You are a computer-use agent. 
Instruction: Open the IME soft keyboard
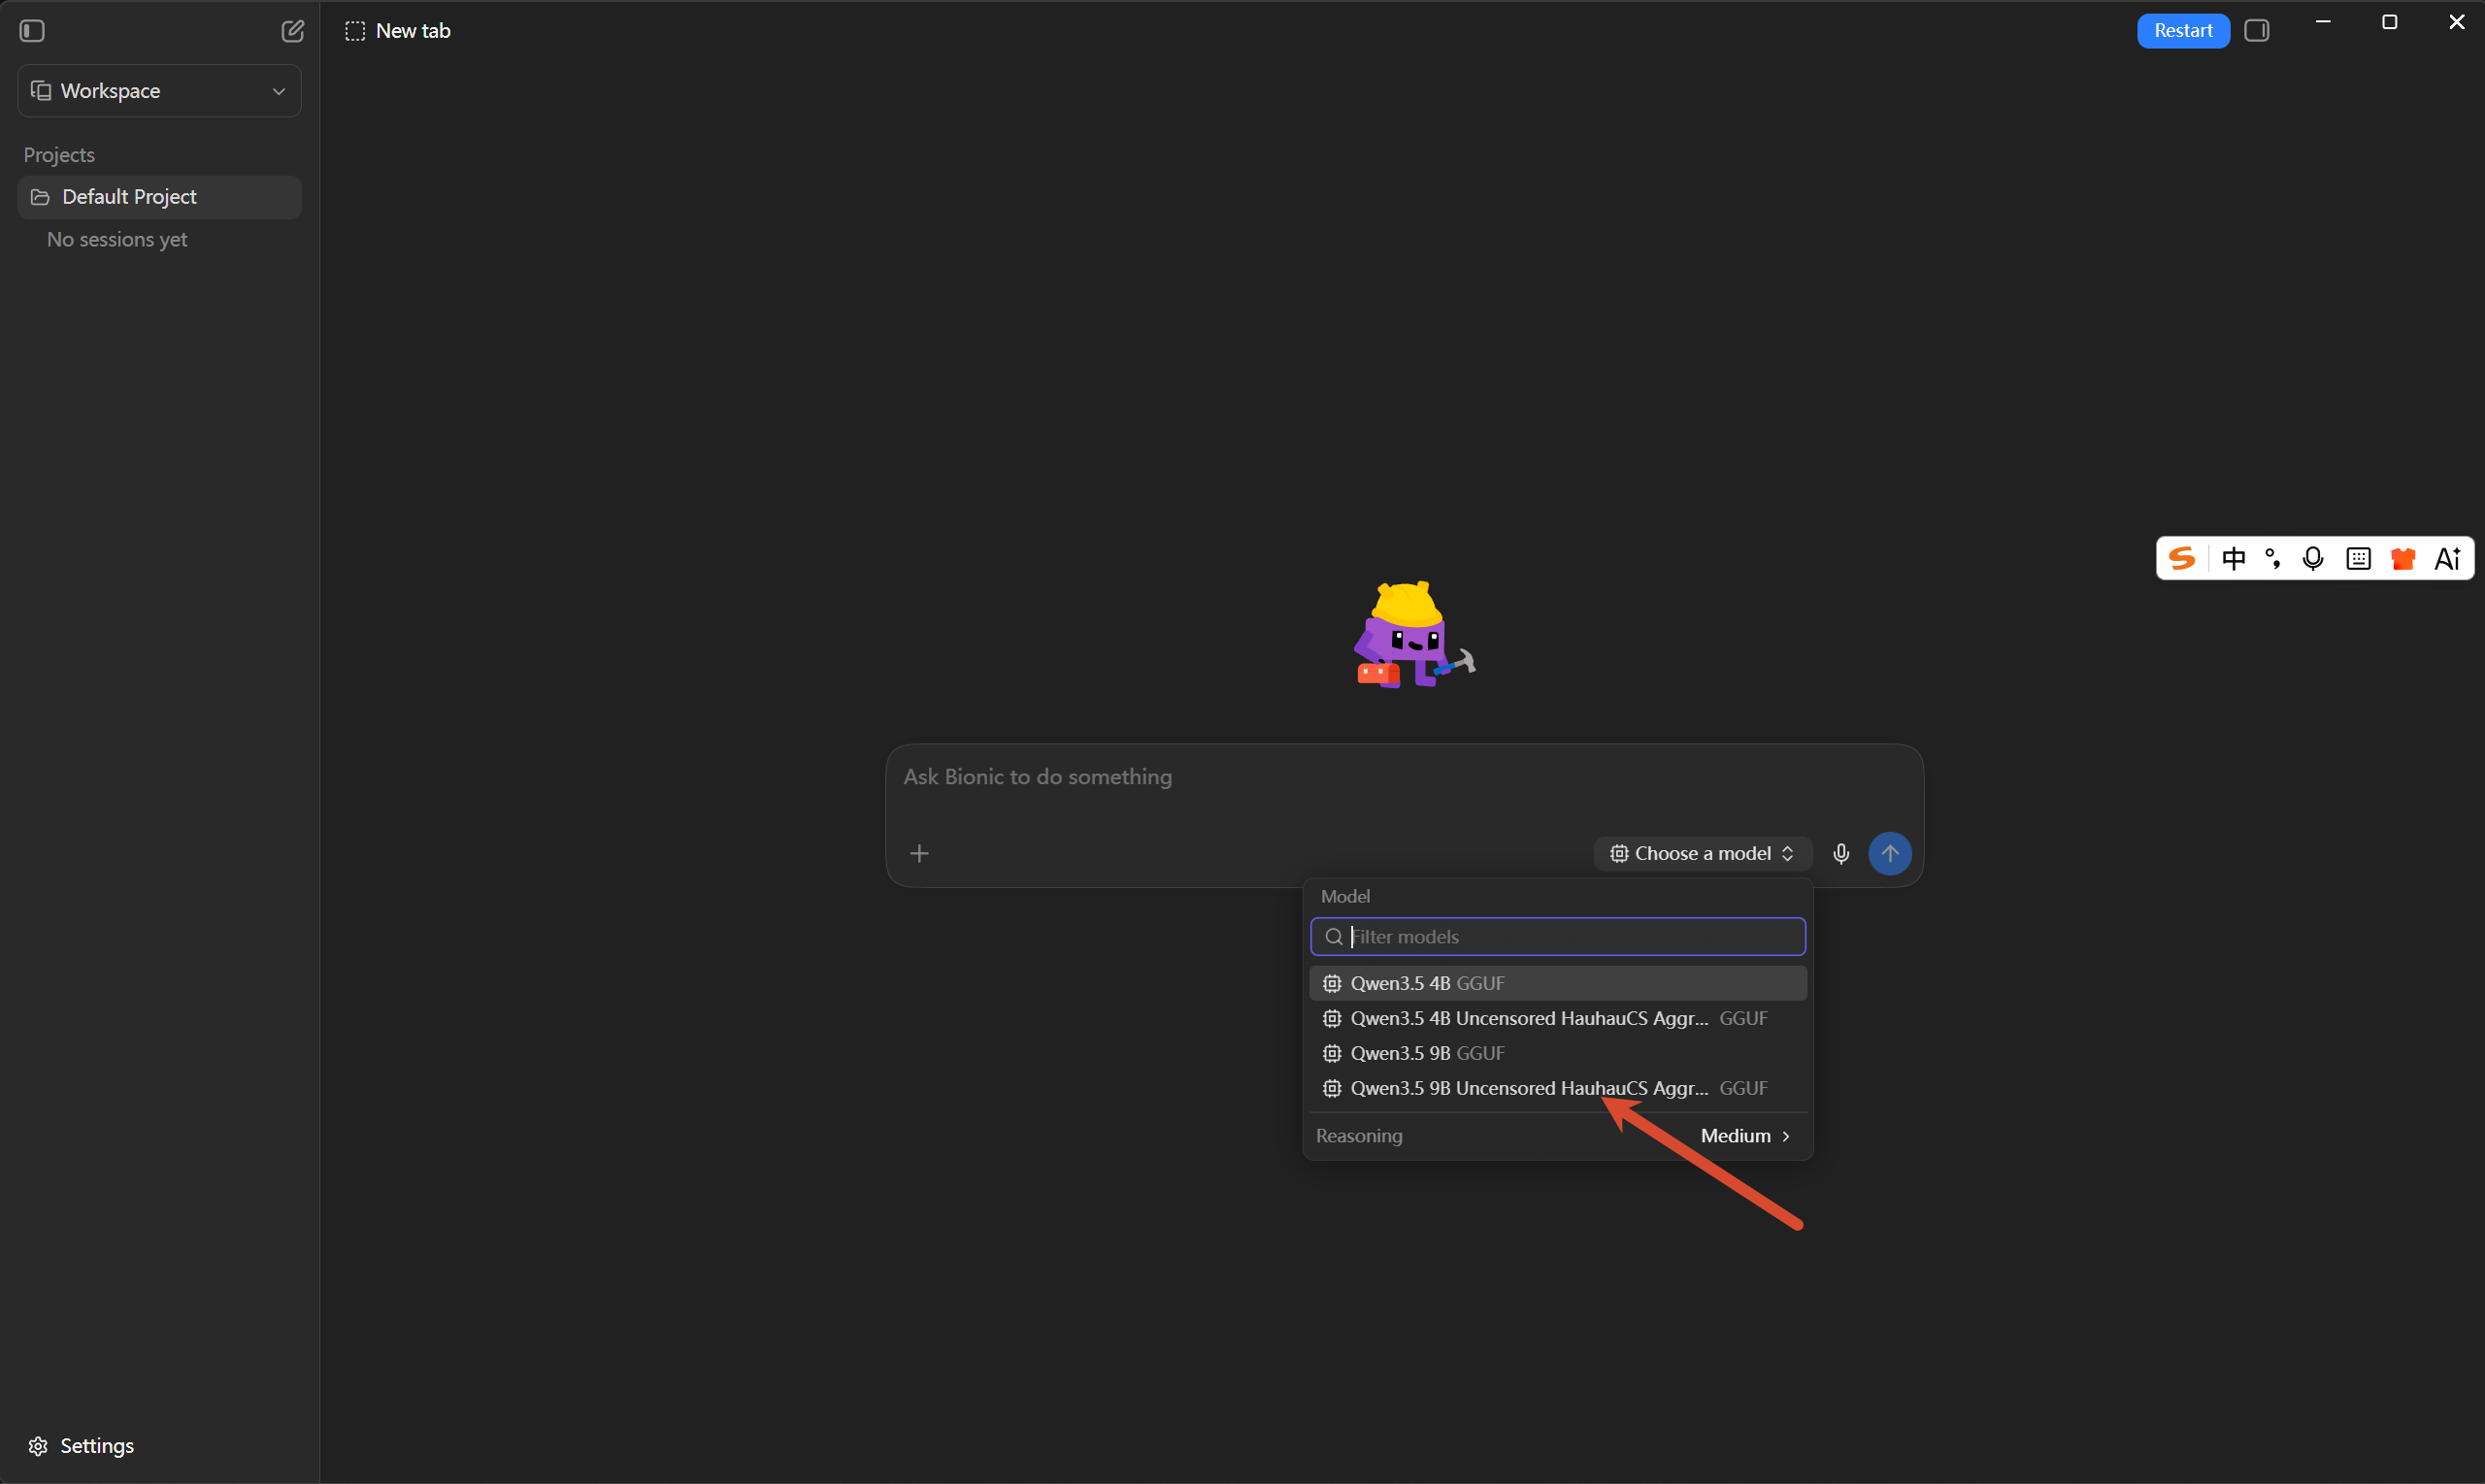2358,558
